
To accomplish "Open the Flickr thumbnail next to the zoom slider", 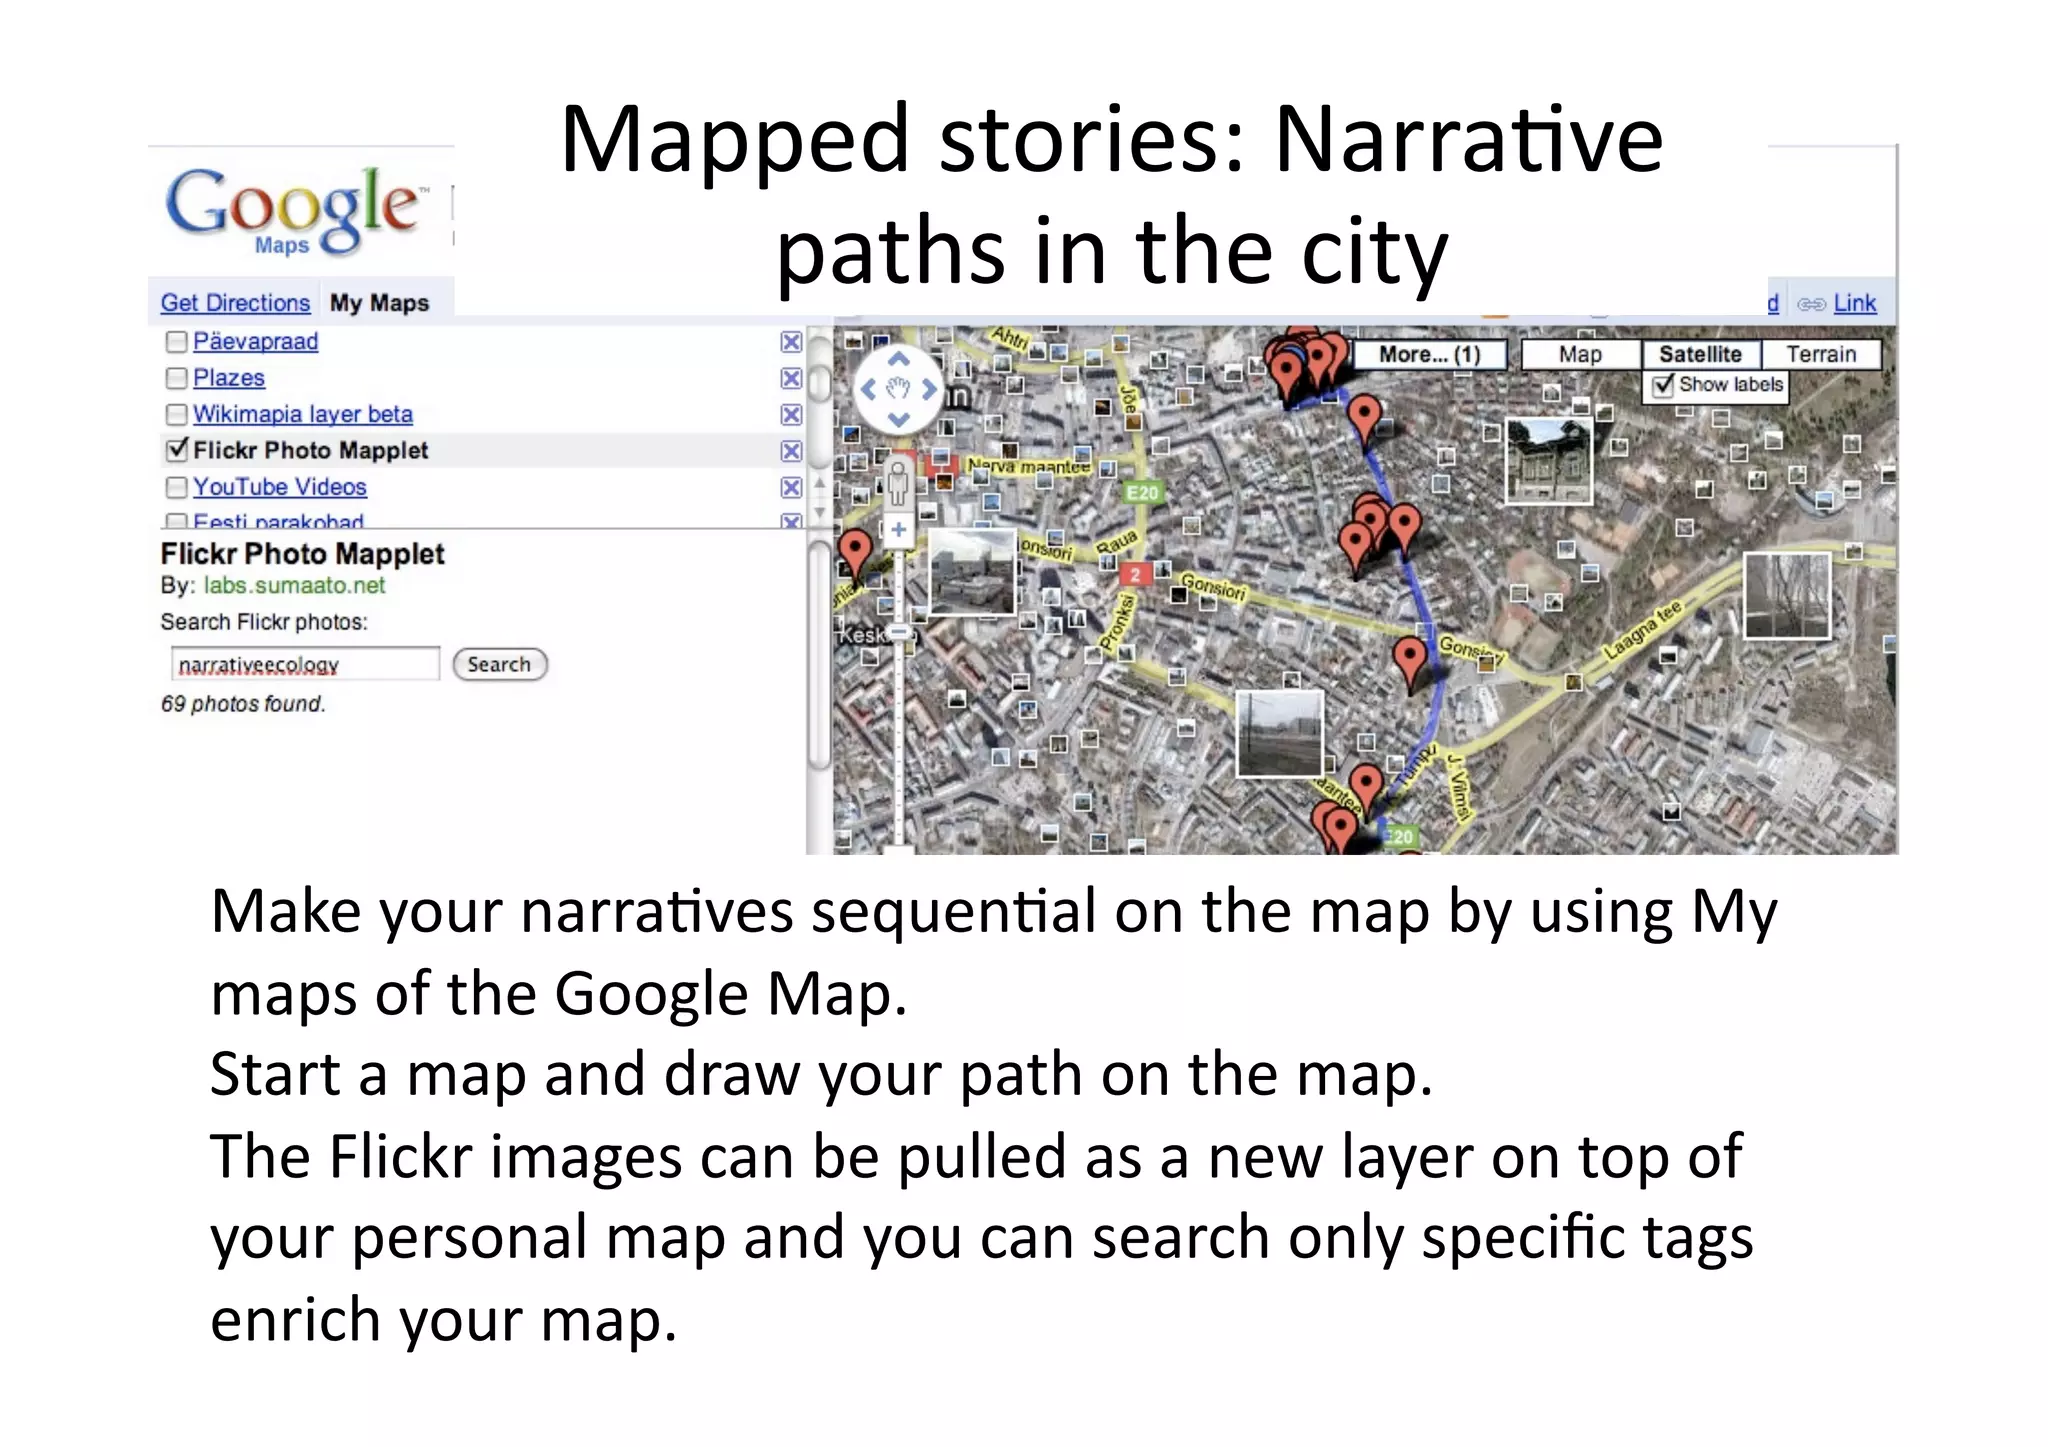I will tap(972, 571).
